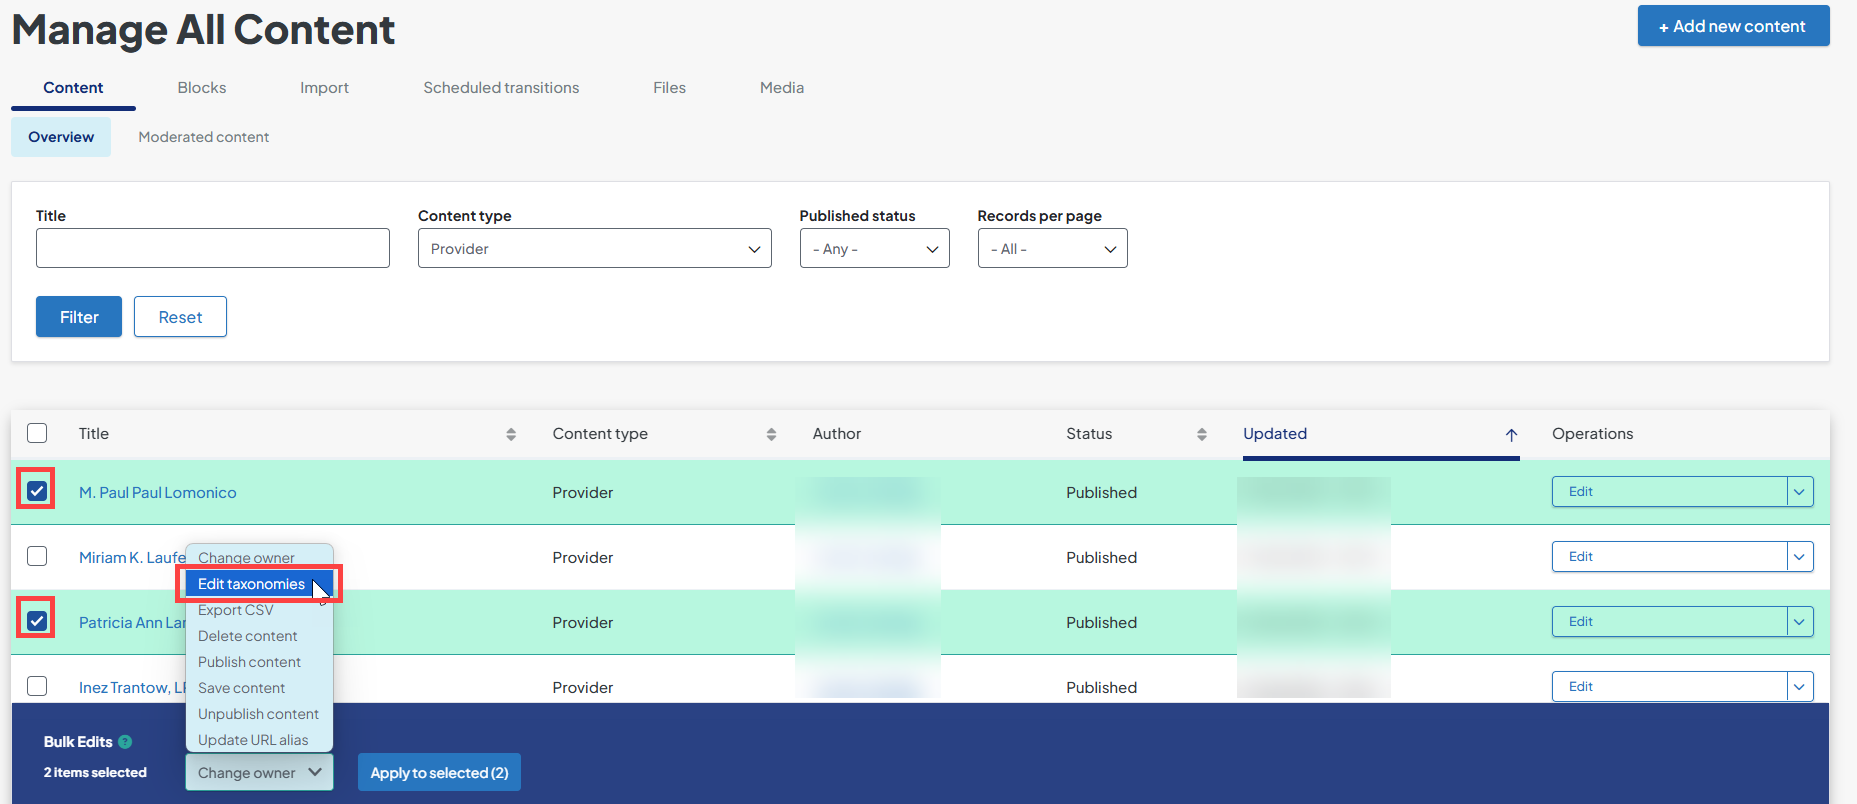
Task: Click the Title column header text
Action: (94, 434)
